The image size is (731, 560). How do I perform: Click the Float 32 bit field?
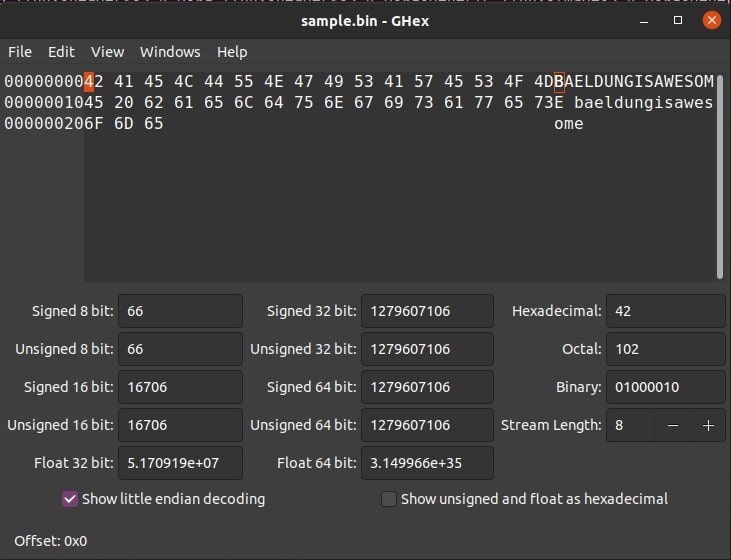pos(180,463)
